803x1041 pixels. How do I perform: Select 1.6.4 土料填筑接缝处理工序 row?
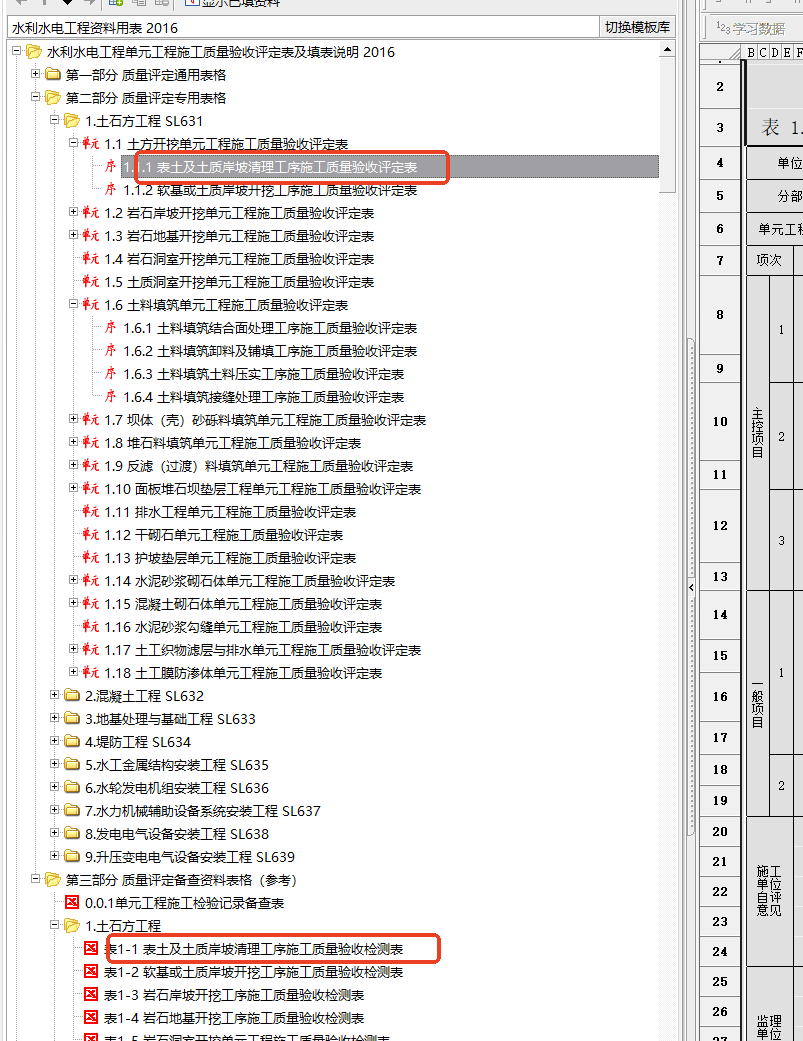coord(263,397)
